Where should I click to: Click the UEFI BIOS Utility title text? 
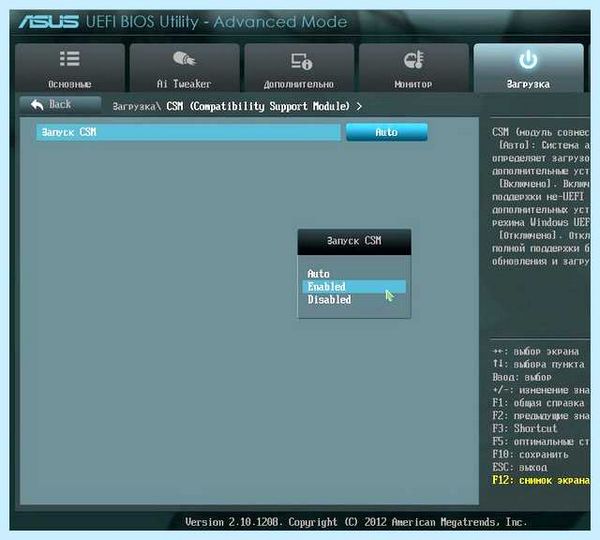(216, 22)
